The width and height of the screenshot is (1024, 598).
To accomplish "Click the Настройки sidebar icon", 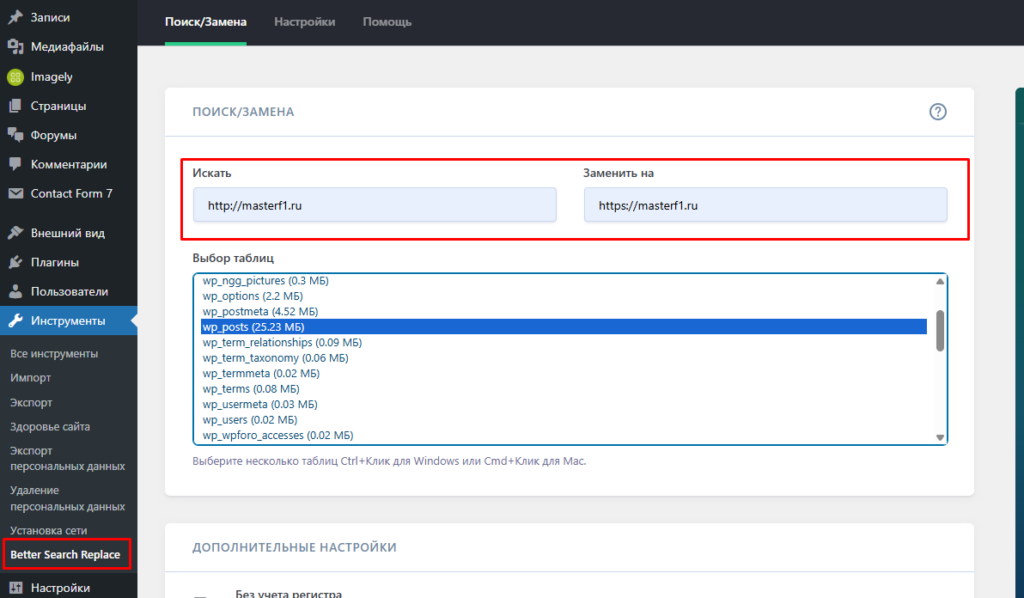I will (x=15, y=588).
